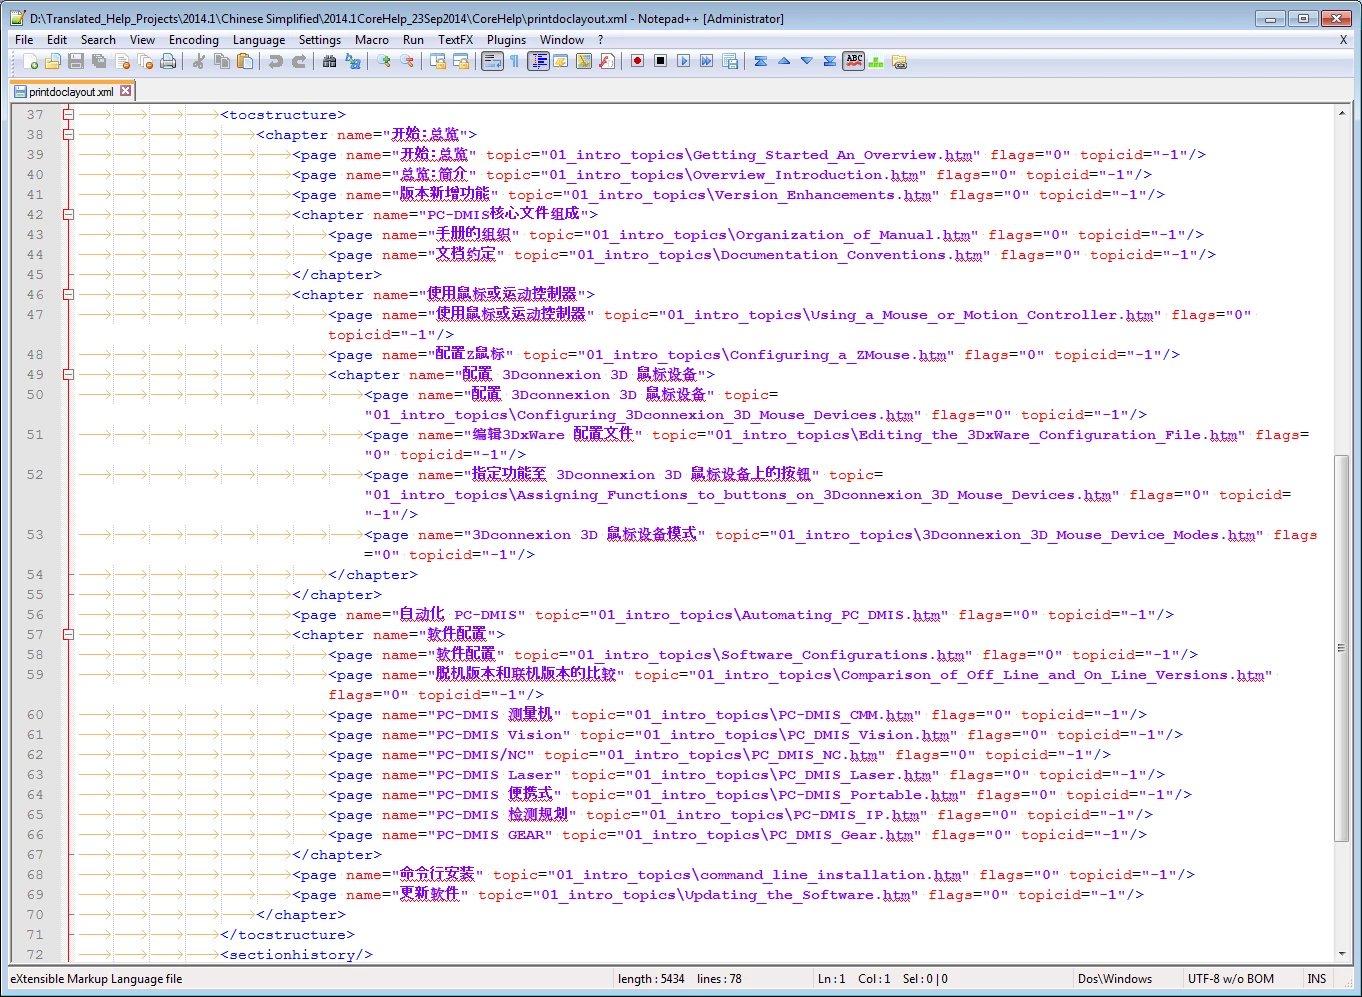
Task: Collapse the chapter fold at line 42
Action: click(68, 214)
